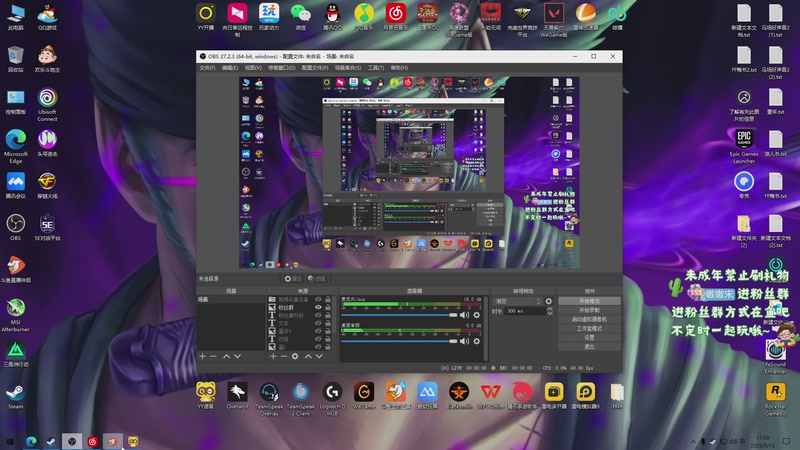Click the YY开播 desktop icon
The height and width of the screenshot is (450, 800).
coord(206,17)
